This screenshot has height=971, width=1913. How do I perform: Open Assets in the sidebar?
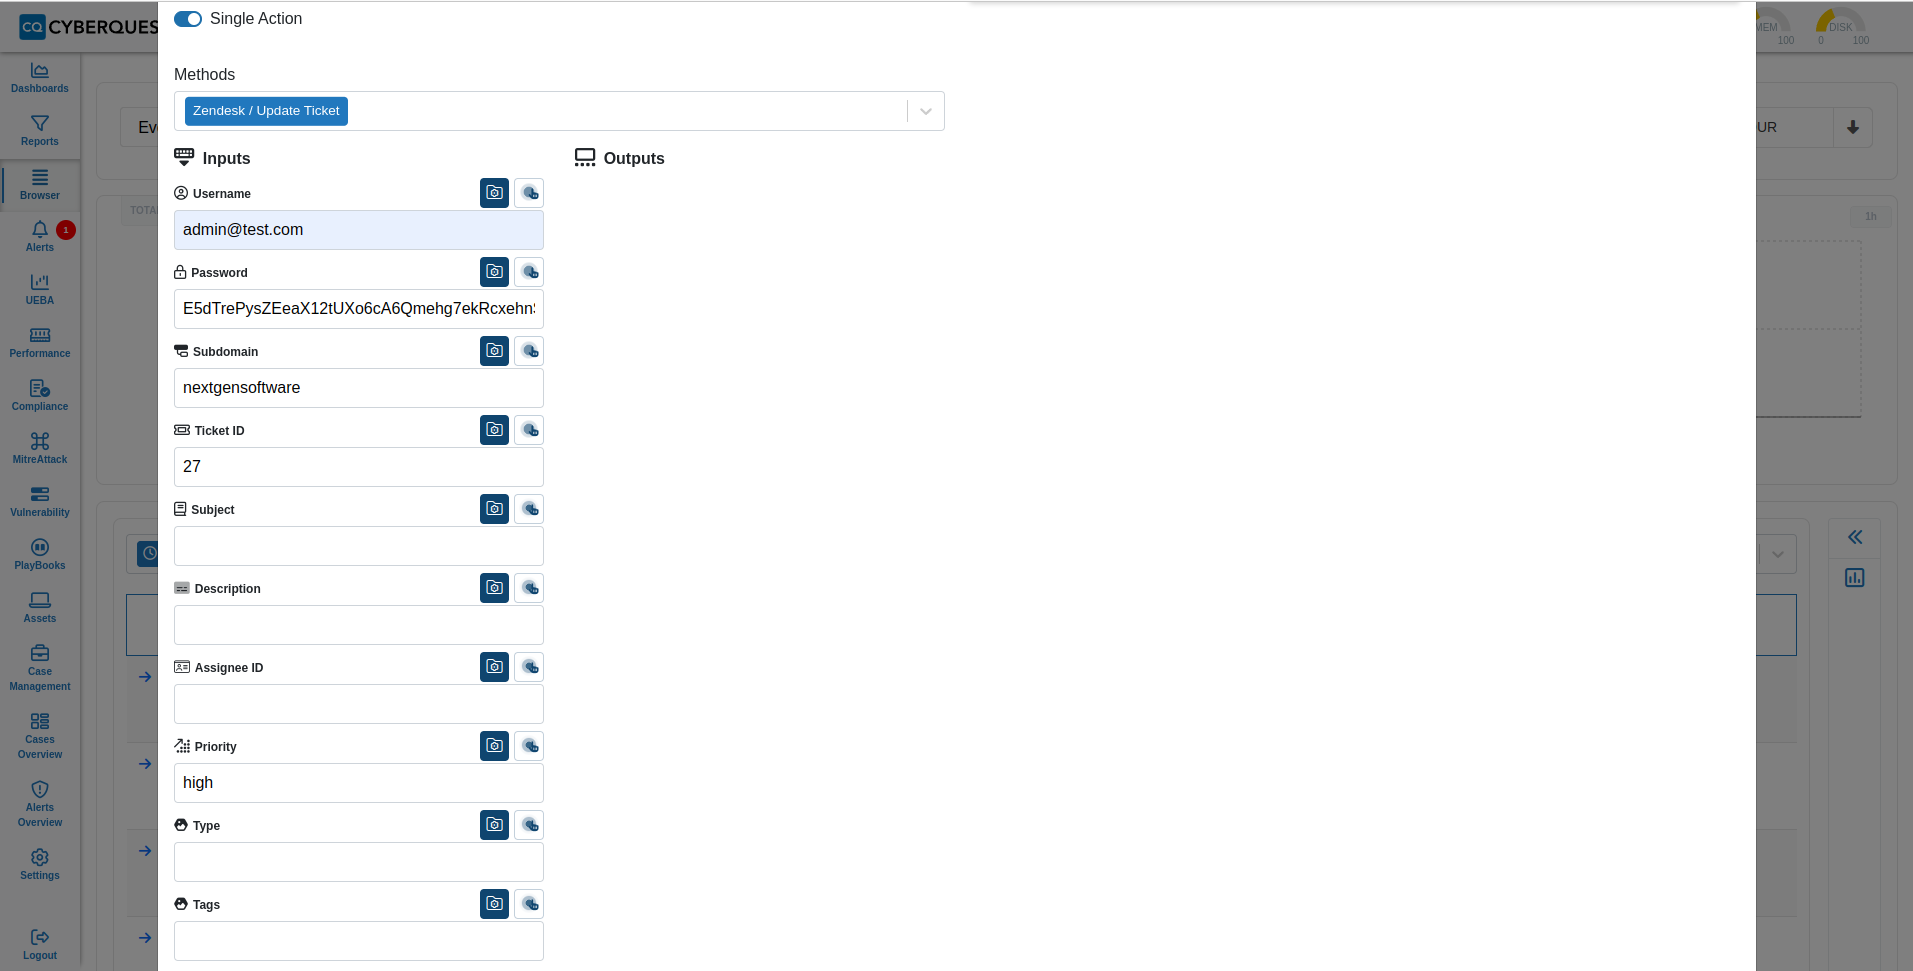tap(40, 608)
